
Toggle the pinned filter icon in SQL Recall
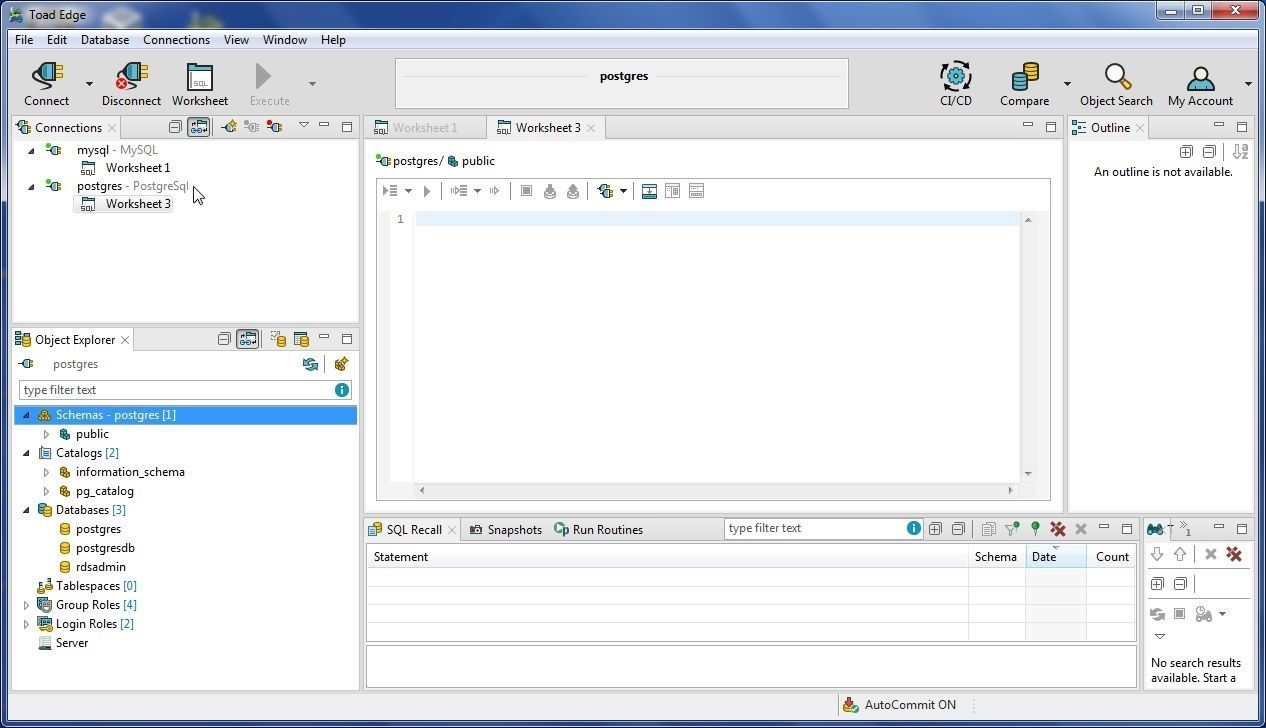(x=1011, y=529)
